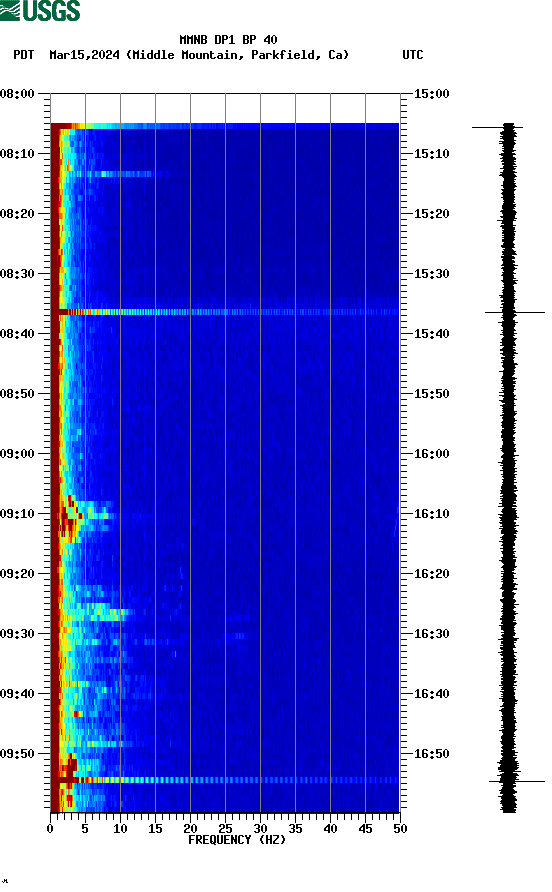The width and height of the screenshot is (552, 892).
Task: Click the 15:20 UTC time label
Action: click(x=431, y=213)
